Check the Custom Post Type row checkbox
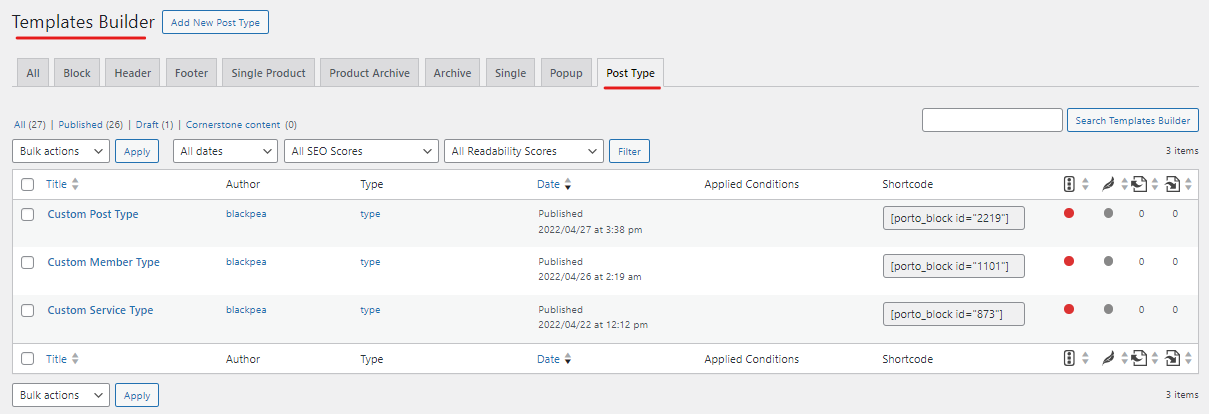1209x414 pixels. click(27, 214)
